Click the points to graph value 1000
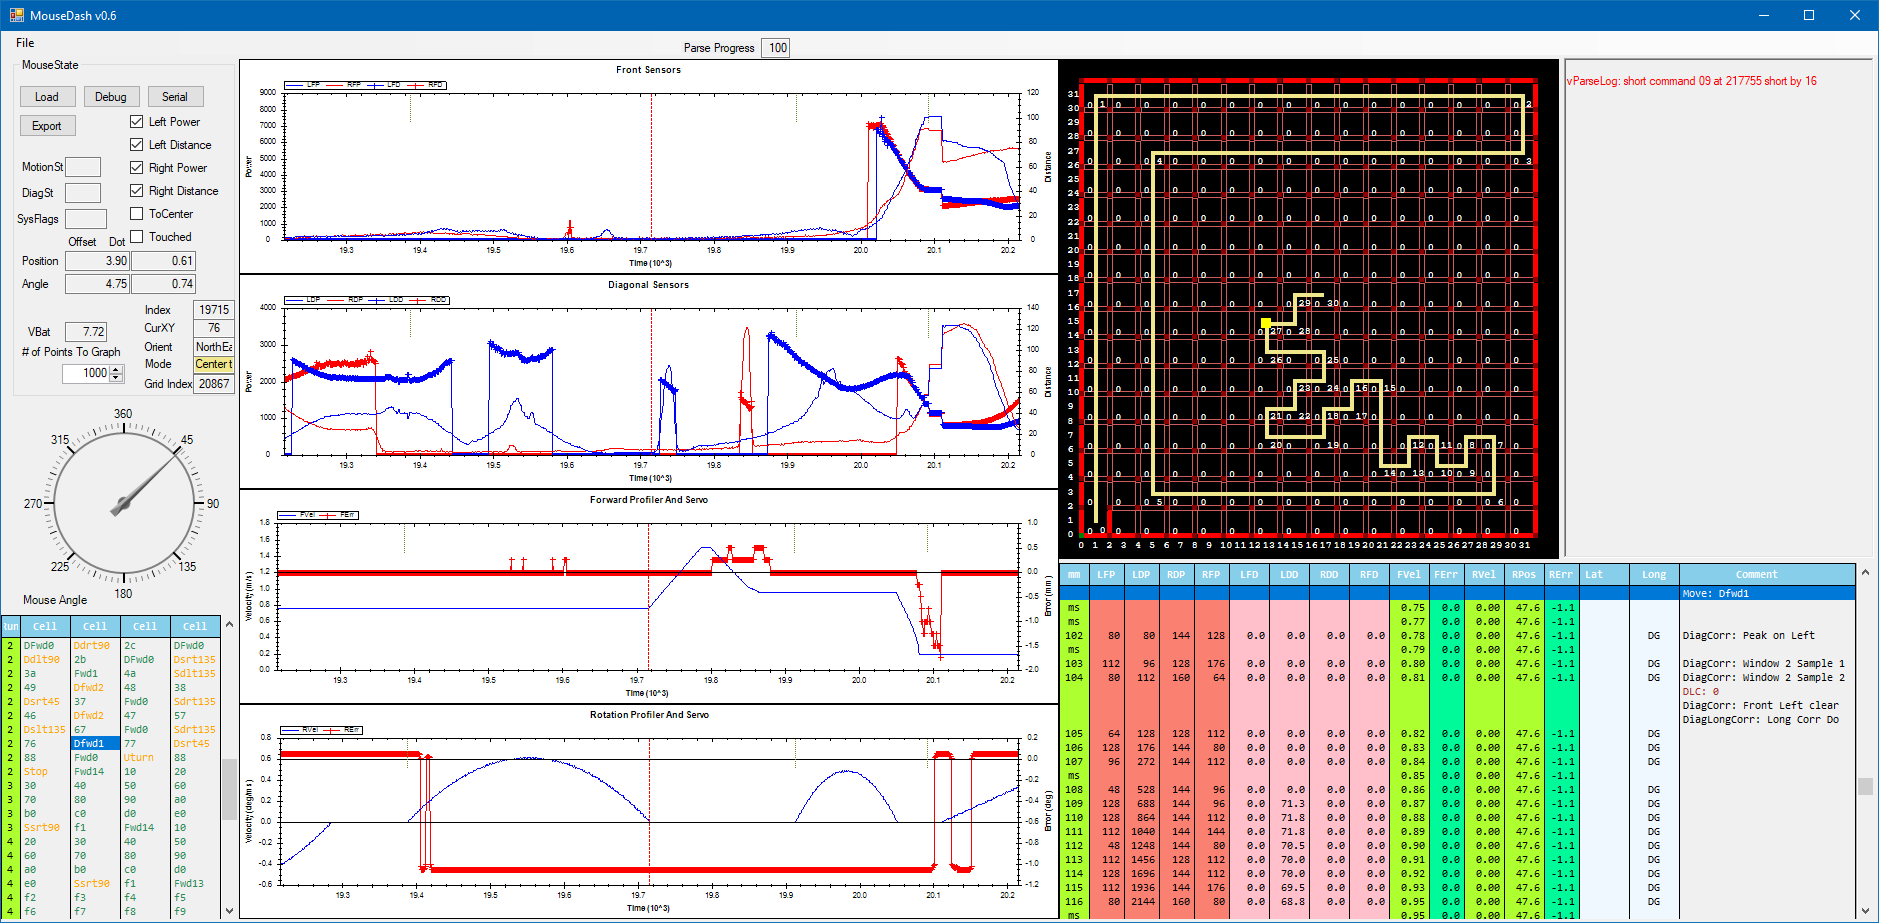1879x923 pixels. [86, 373]
